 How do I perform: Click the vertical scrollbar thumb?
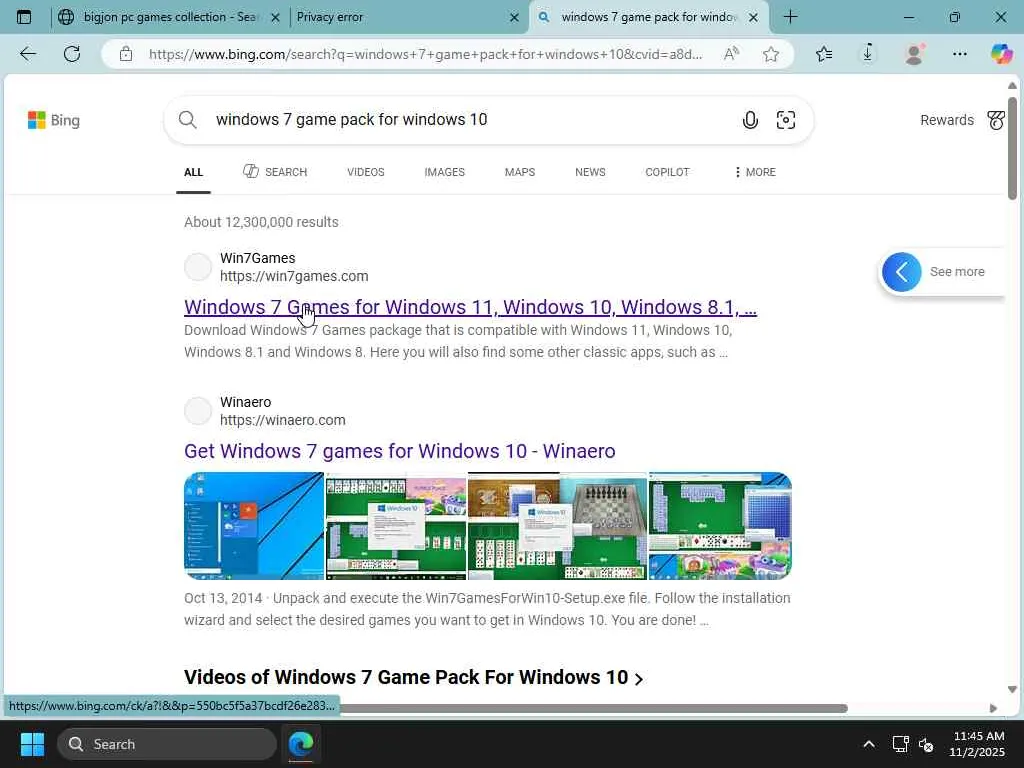click(x=1012, y=148)
